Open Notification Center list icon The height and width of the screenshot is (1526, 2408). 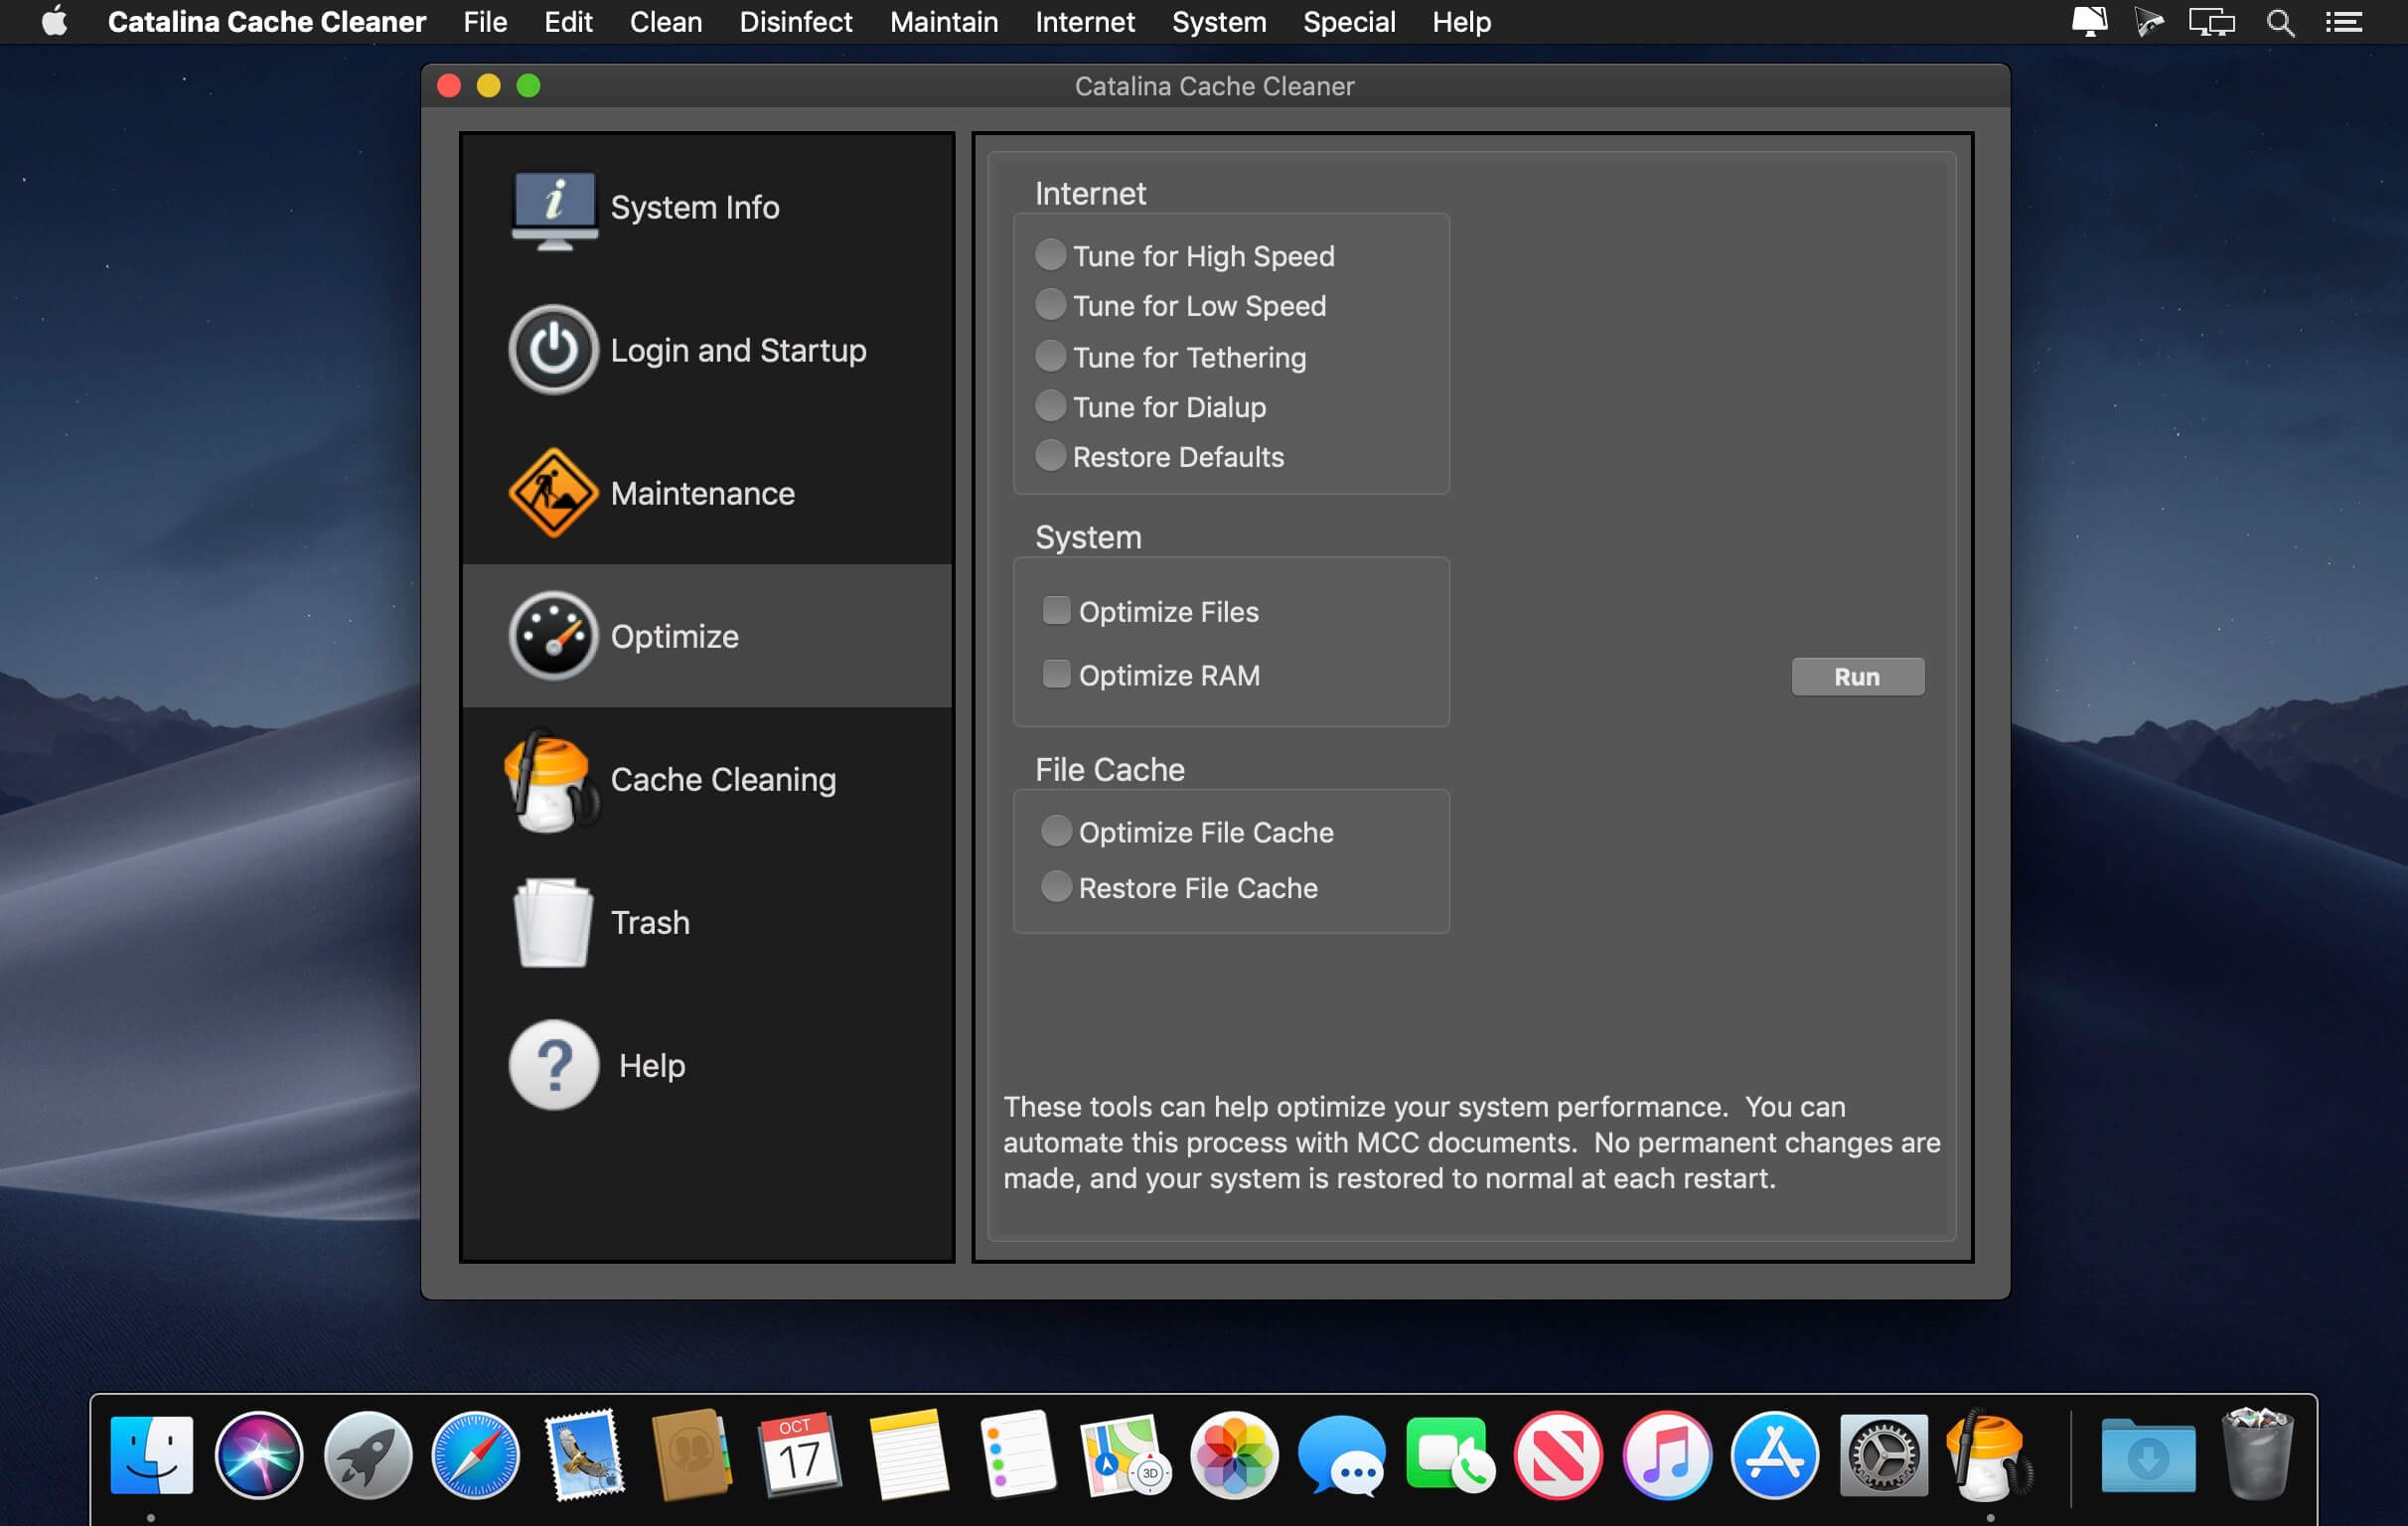point(2343,22)
